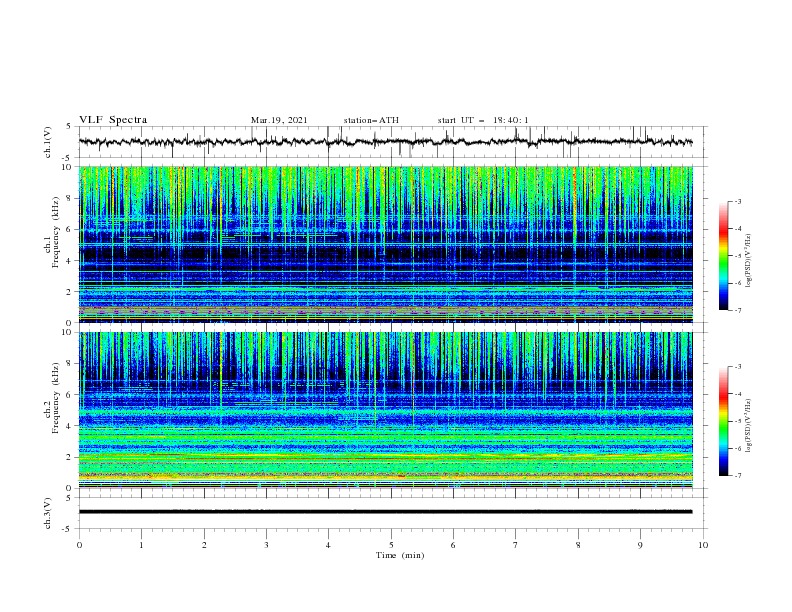Viewport: 792px width, 612px height.
Task: Click the "10" label ending the time axis
Action: pos(703,545)
